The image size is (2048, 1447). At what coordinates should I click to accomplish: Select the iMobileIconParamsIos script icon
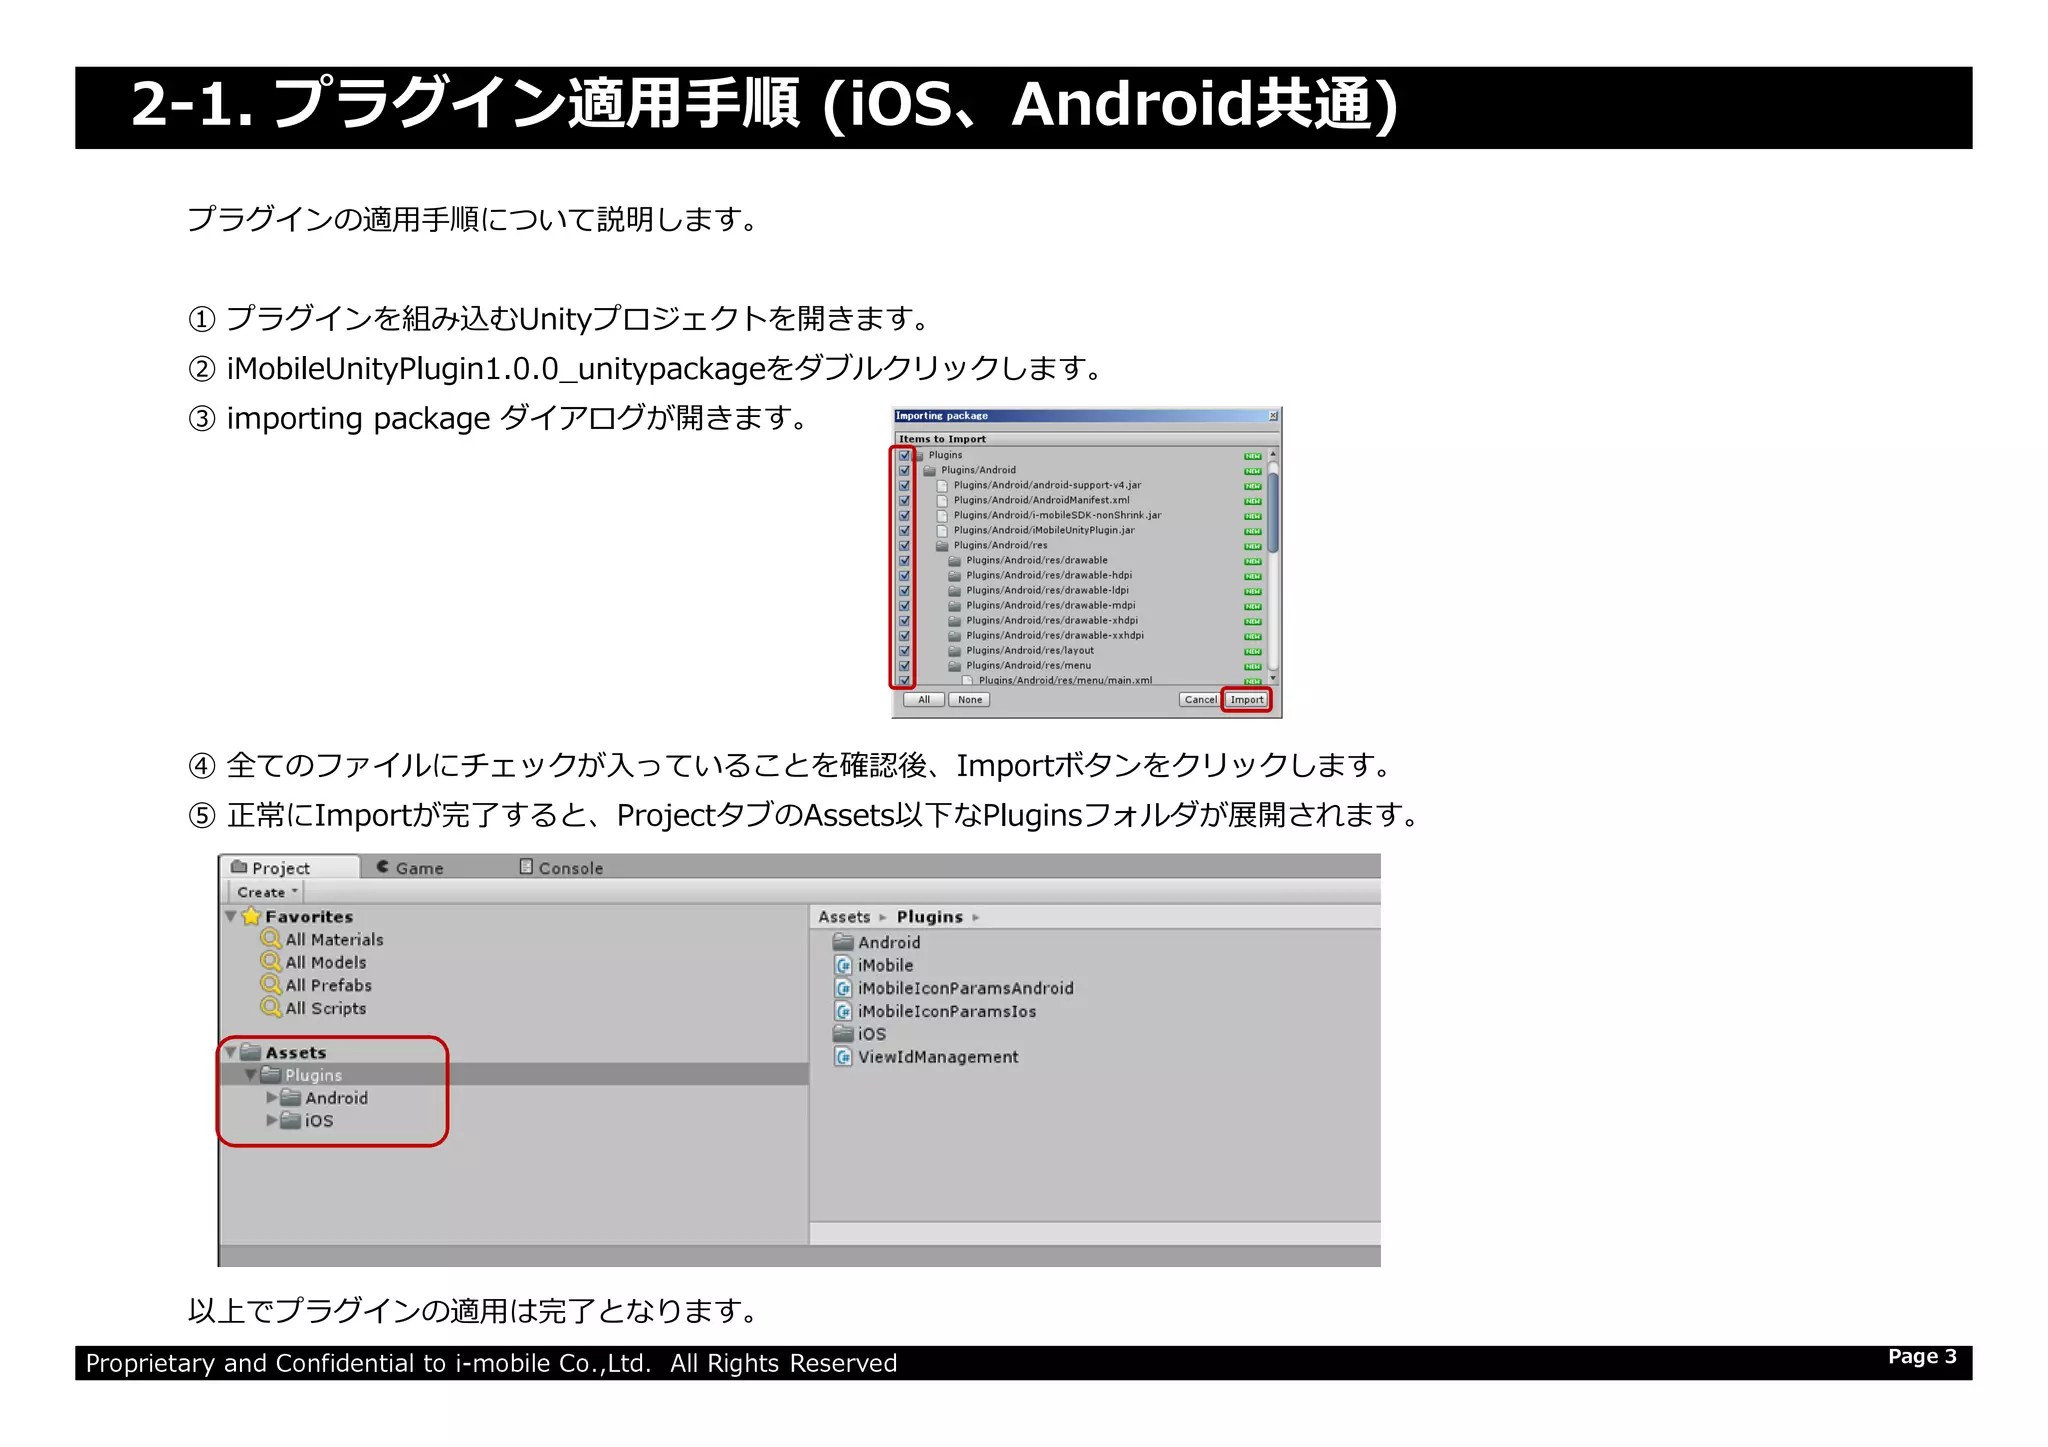click(x=844, y=1011)
